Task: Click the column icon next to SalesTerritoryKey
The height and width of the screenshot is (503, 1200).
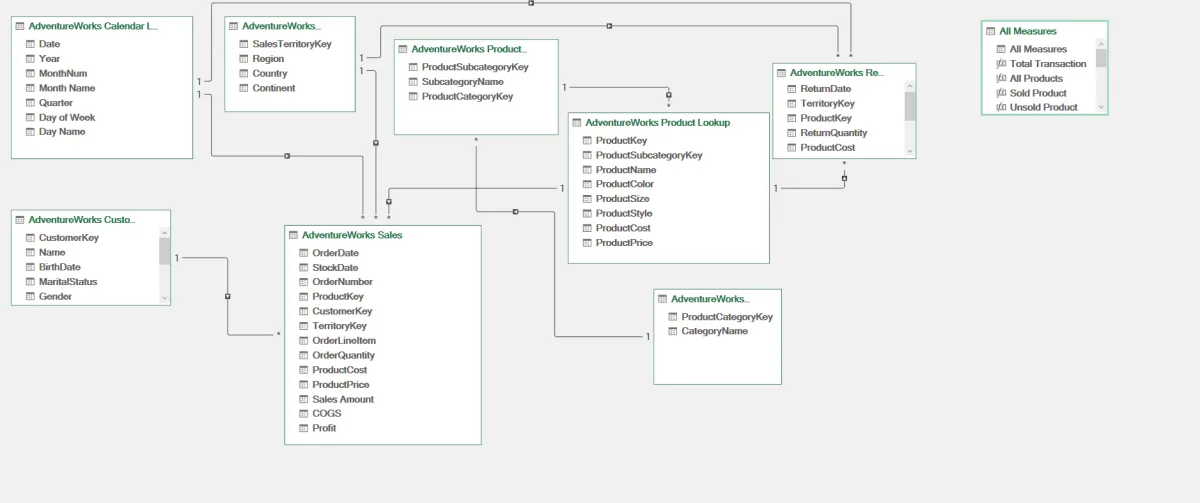Action: 243,44
